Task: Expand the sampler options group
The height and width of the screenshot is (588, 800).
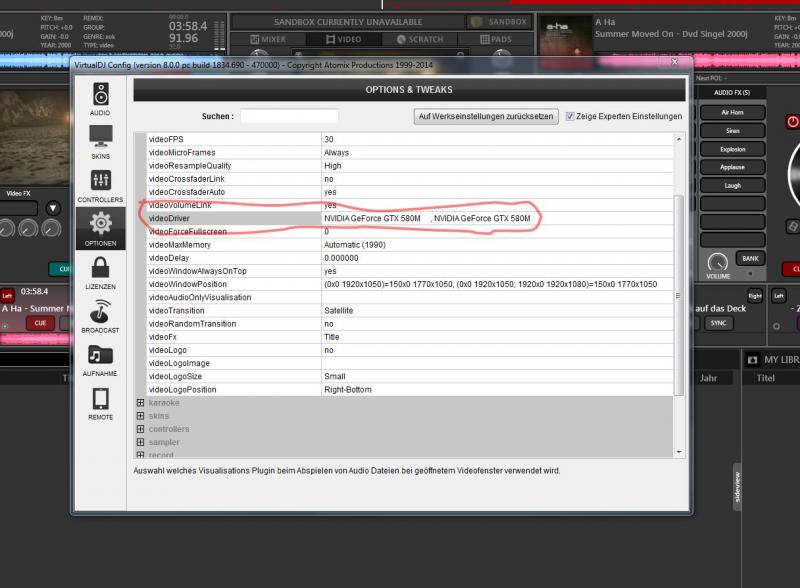Action: coord(140,442)
